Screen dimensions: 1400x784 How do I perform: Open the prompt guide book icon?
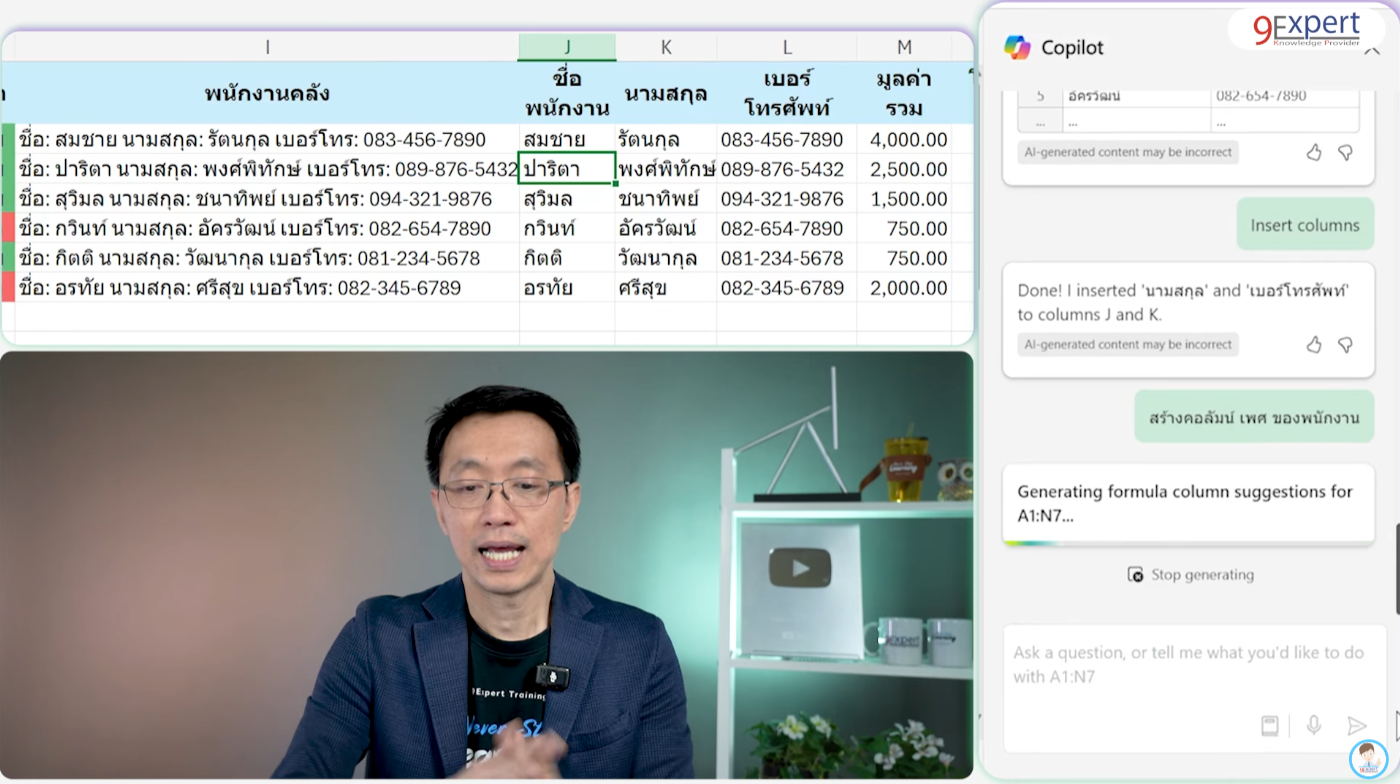click(1270, 726)
